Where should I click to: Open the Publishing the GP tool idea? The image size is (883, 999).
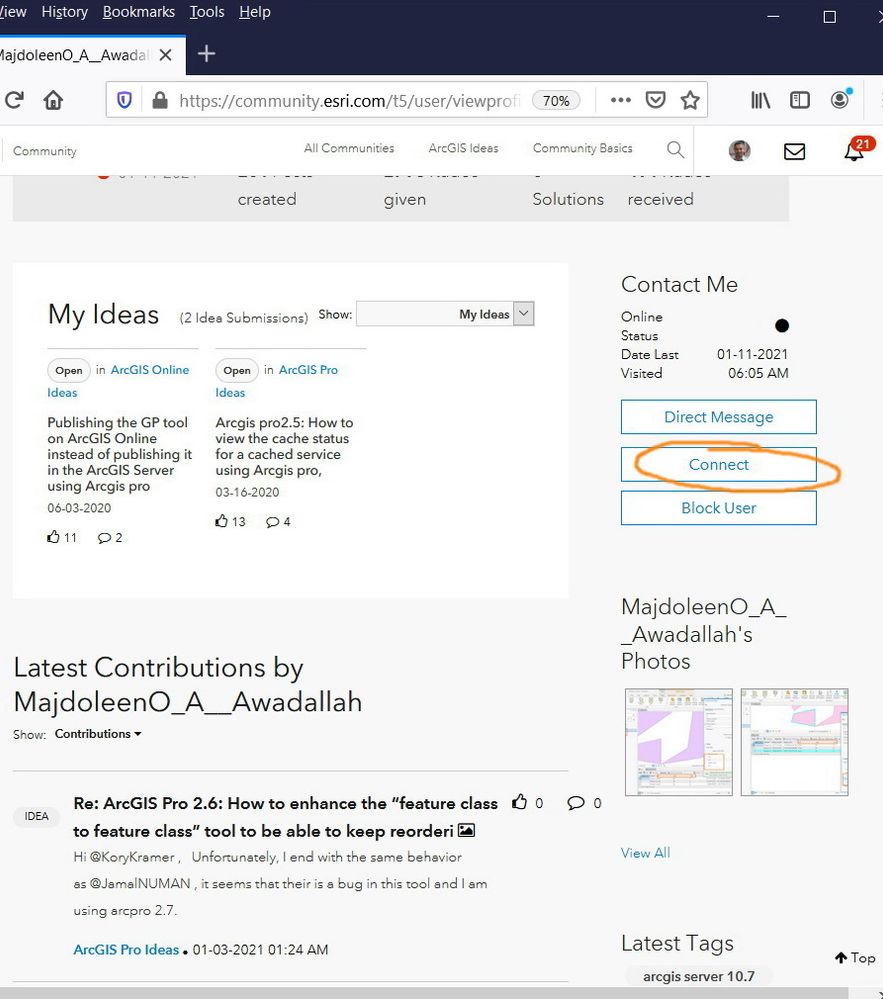tap(119, 454)
